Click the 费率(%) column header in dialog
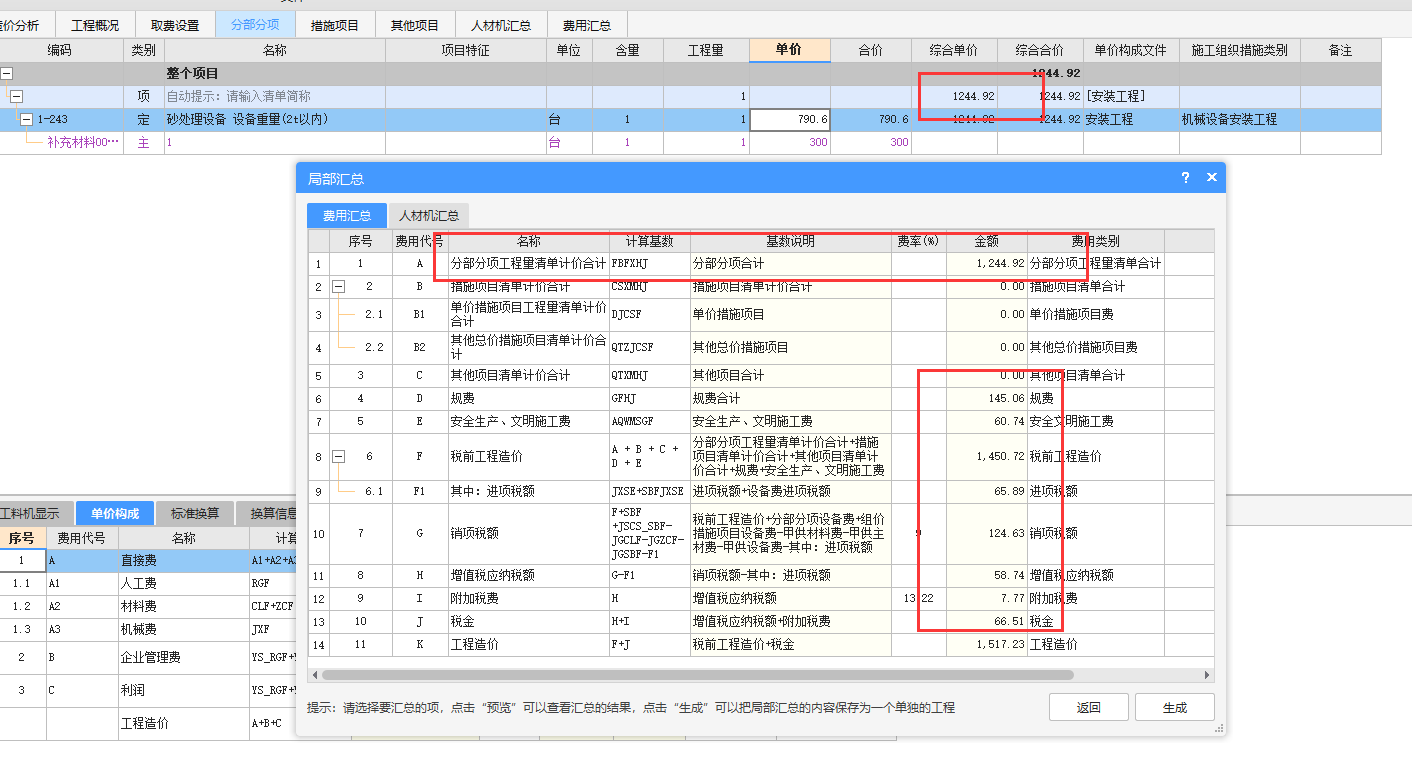This screenshot has width=1412, height=759. pyautogui.click(x=918, y=241)
